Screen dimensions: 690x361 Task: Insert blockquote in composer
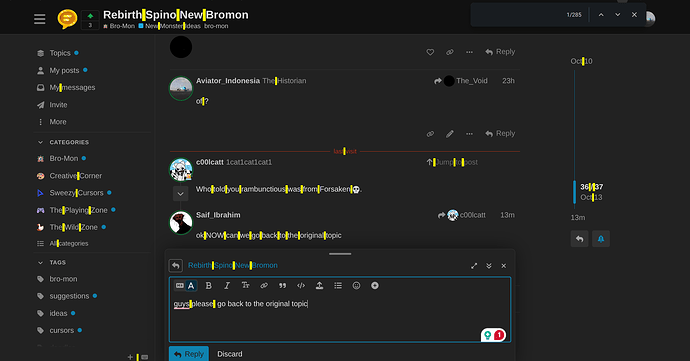click(x=283, y=286)
